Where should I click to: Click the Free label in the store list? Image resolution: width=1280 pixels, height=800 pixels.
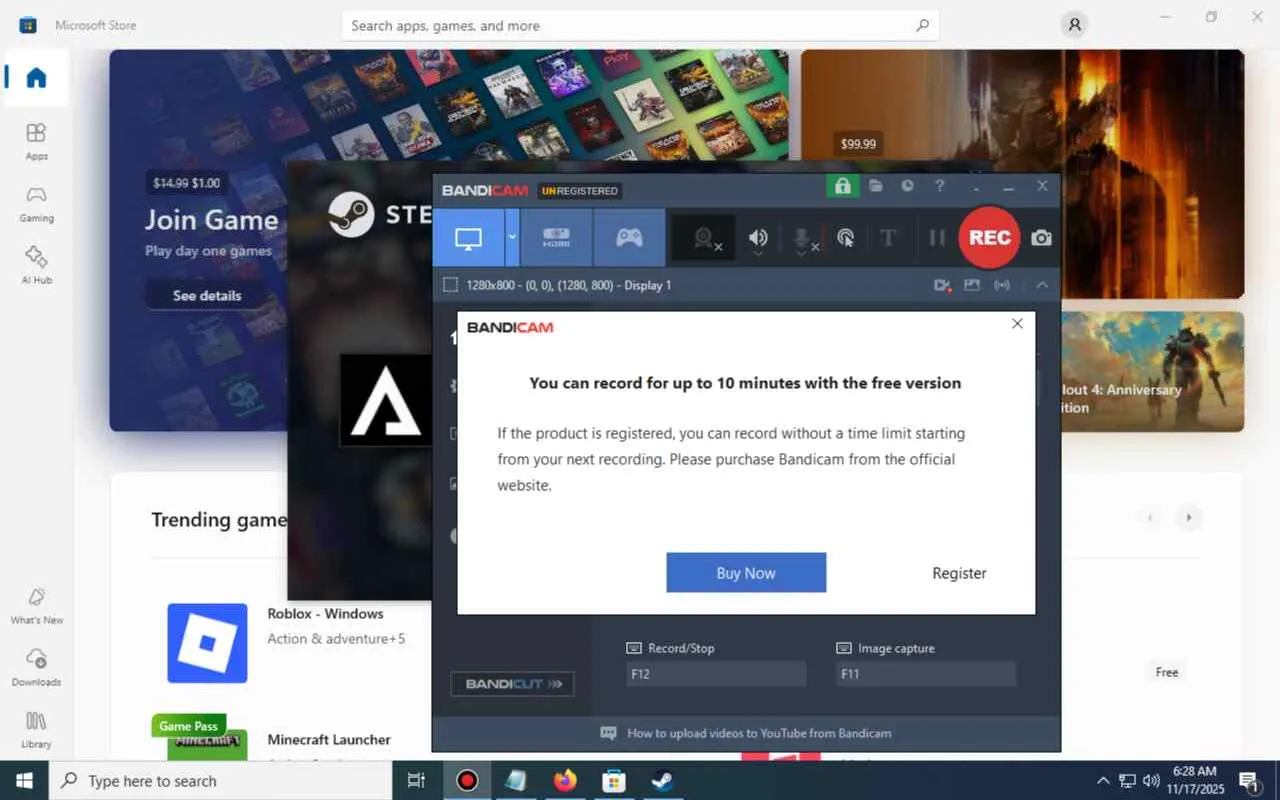tap(1167, 673)
